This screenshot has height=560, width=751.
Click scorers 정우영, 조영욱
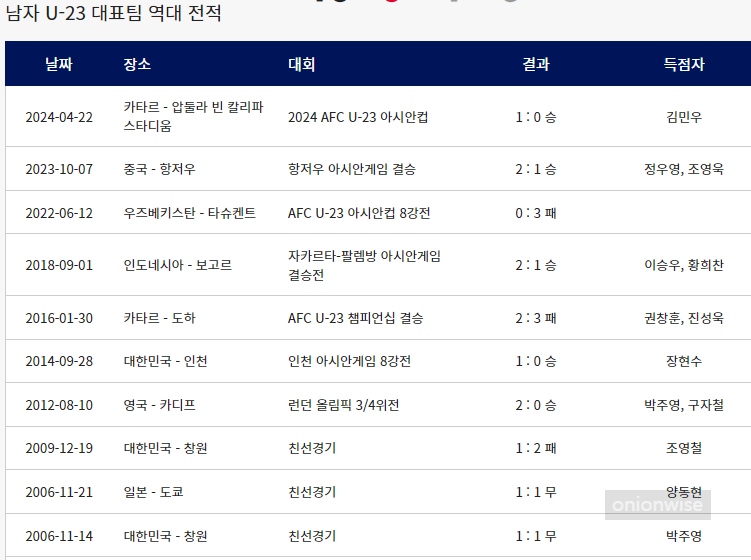(x=683, y=169)
